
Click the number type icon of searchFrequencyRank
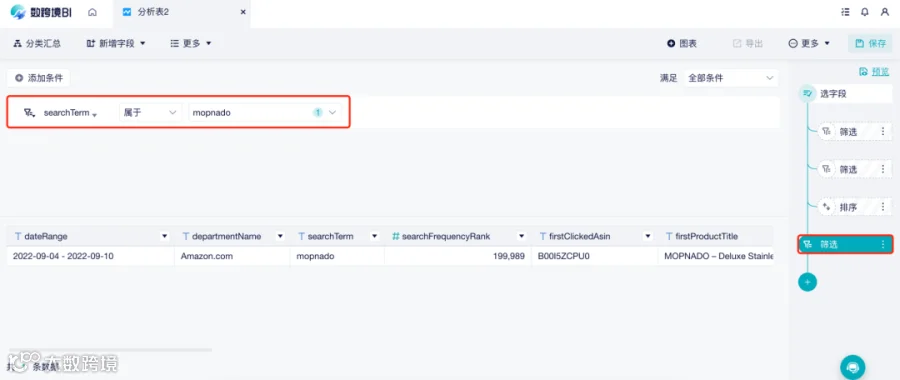[395, 236]
